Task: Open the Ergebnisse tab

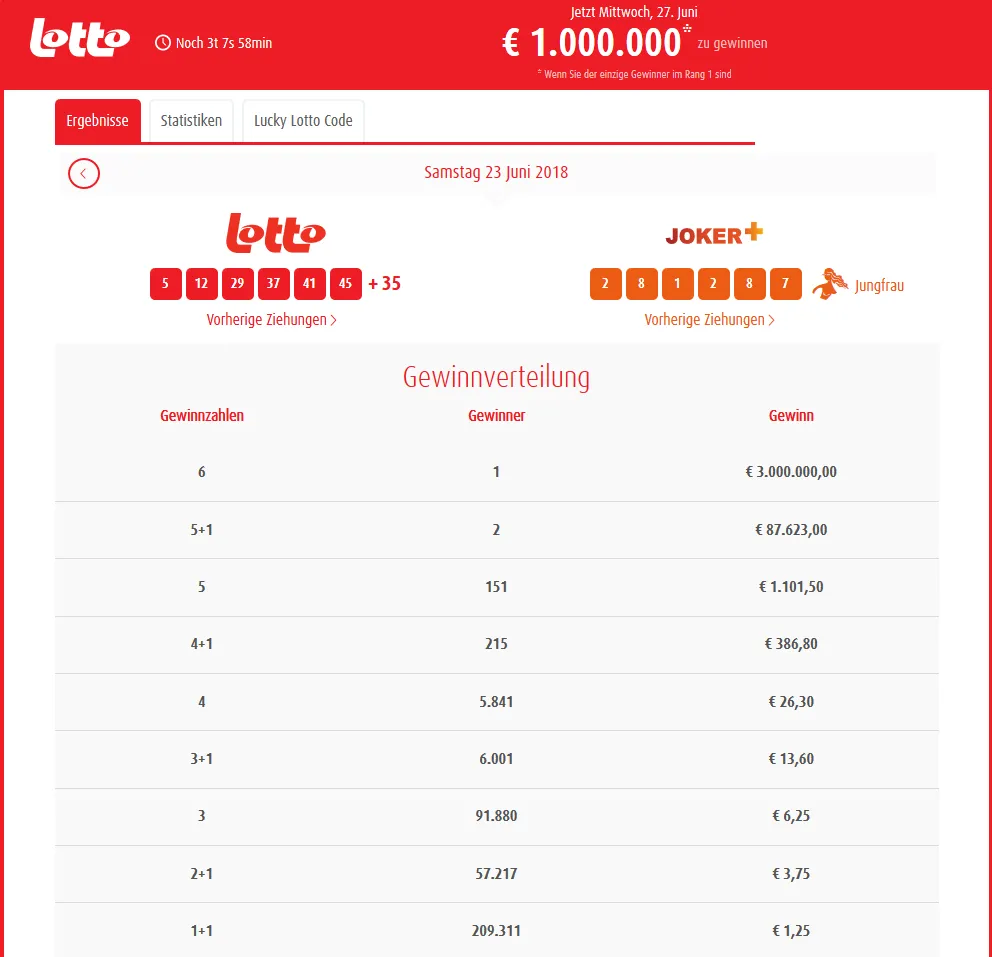Action: tap(97, 121)
